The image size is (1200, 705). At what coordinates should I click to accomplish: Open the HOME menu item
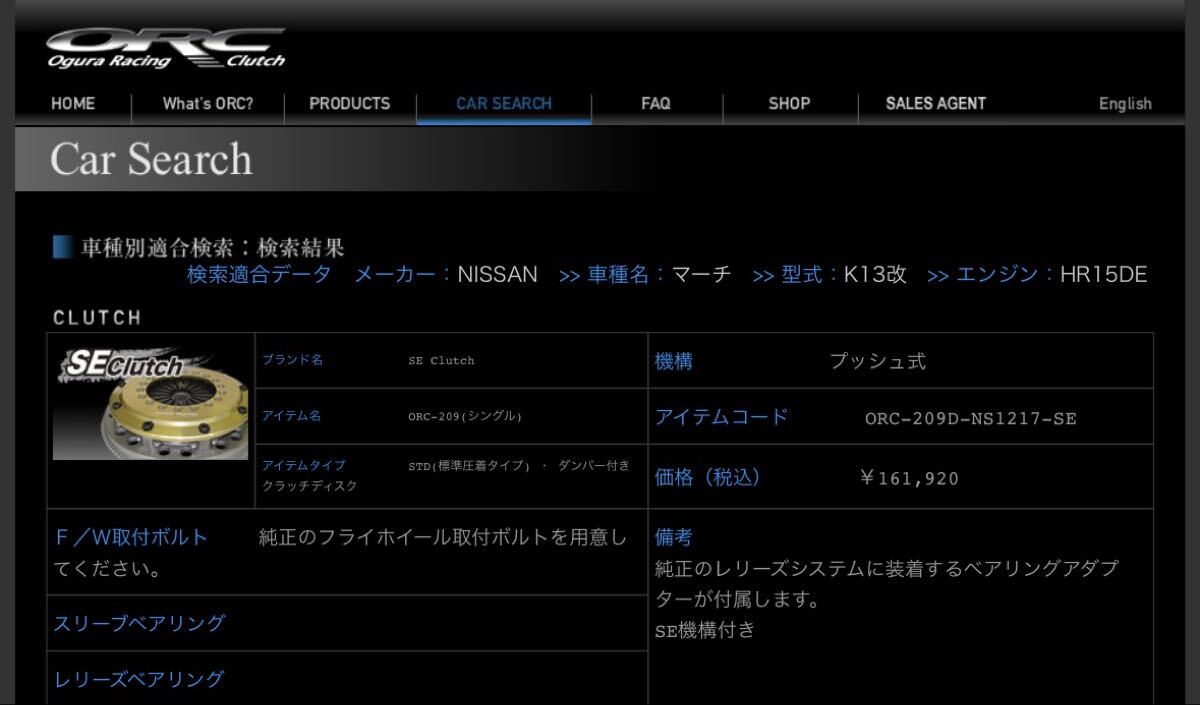pyautogui.click(x=73, y=103)
